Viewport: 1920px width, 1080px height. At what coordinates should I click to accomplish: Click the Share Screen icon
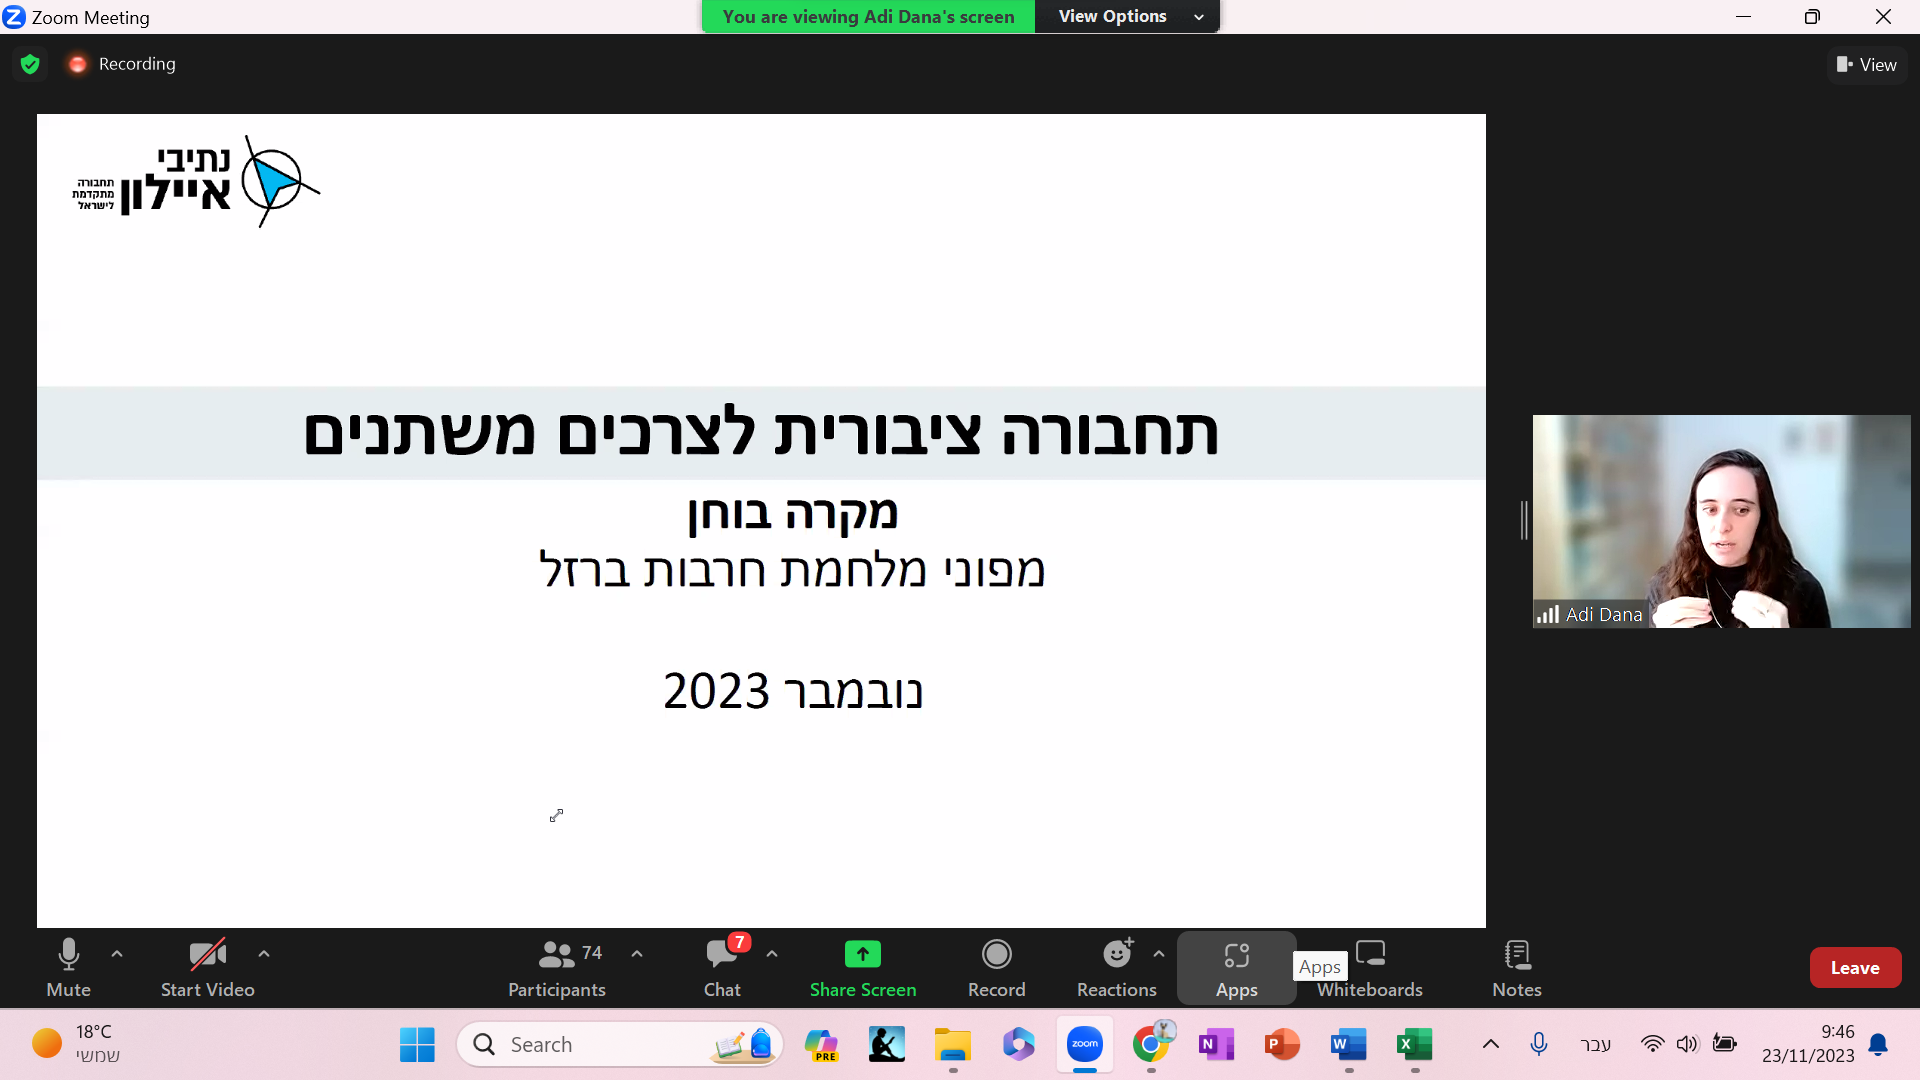(x=862, y=954)
